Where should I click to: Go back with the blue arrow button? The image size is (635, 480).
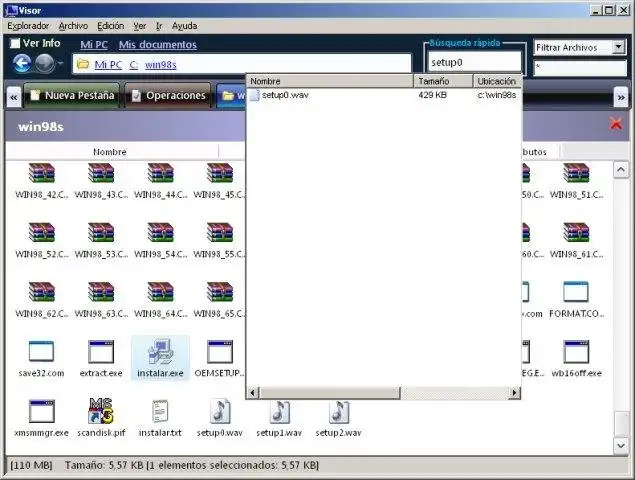[22, 64]
